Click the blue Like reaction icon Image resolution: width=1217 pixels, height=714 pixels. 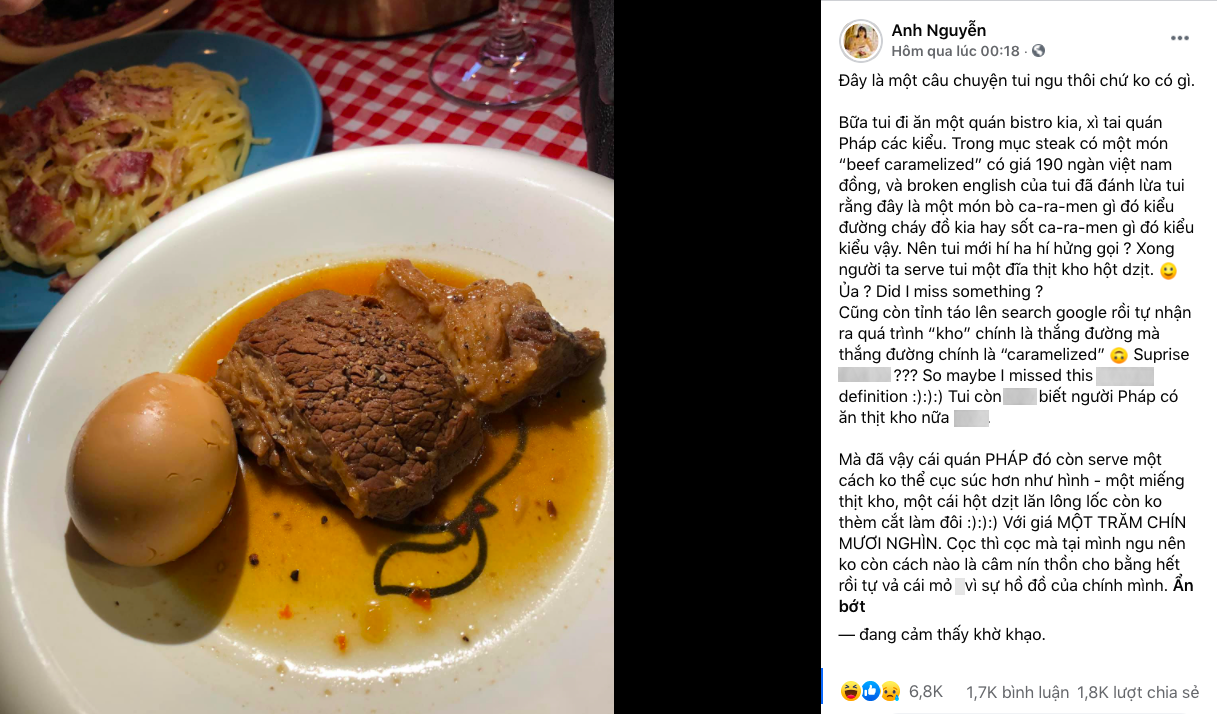(870, 691)
